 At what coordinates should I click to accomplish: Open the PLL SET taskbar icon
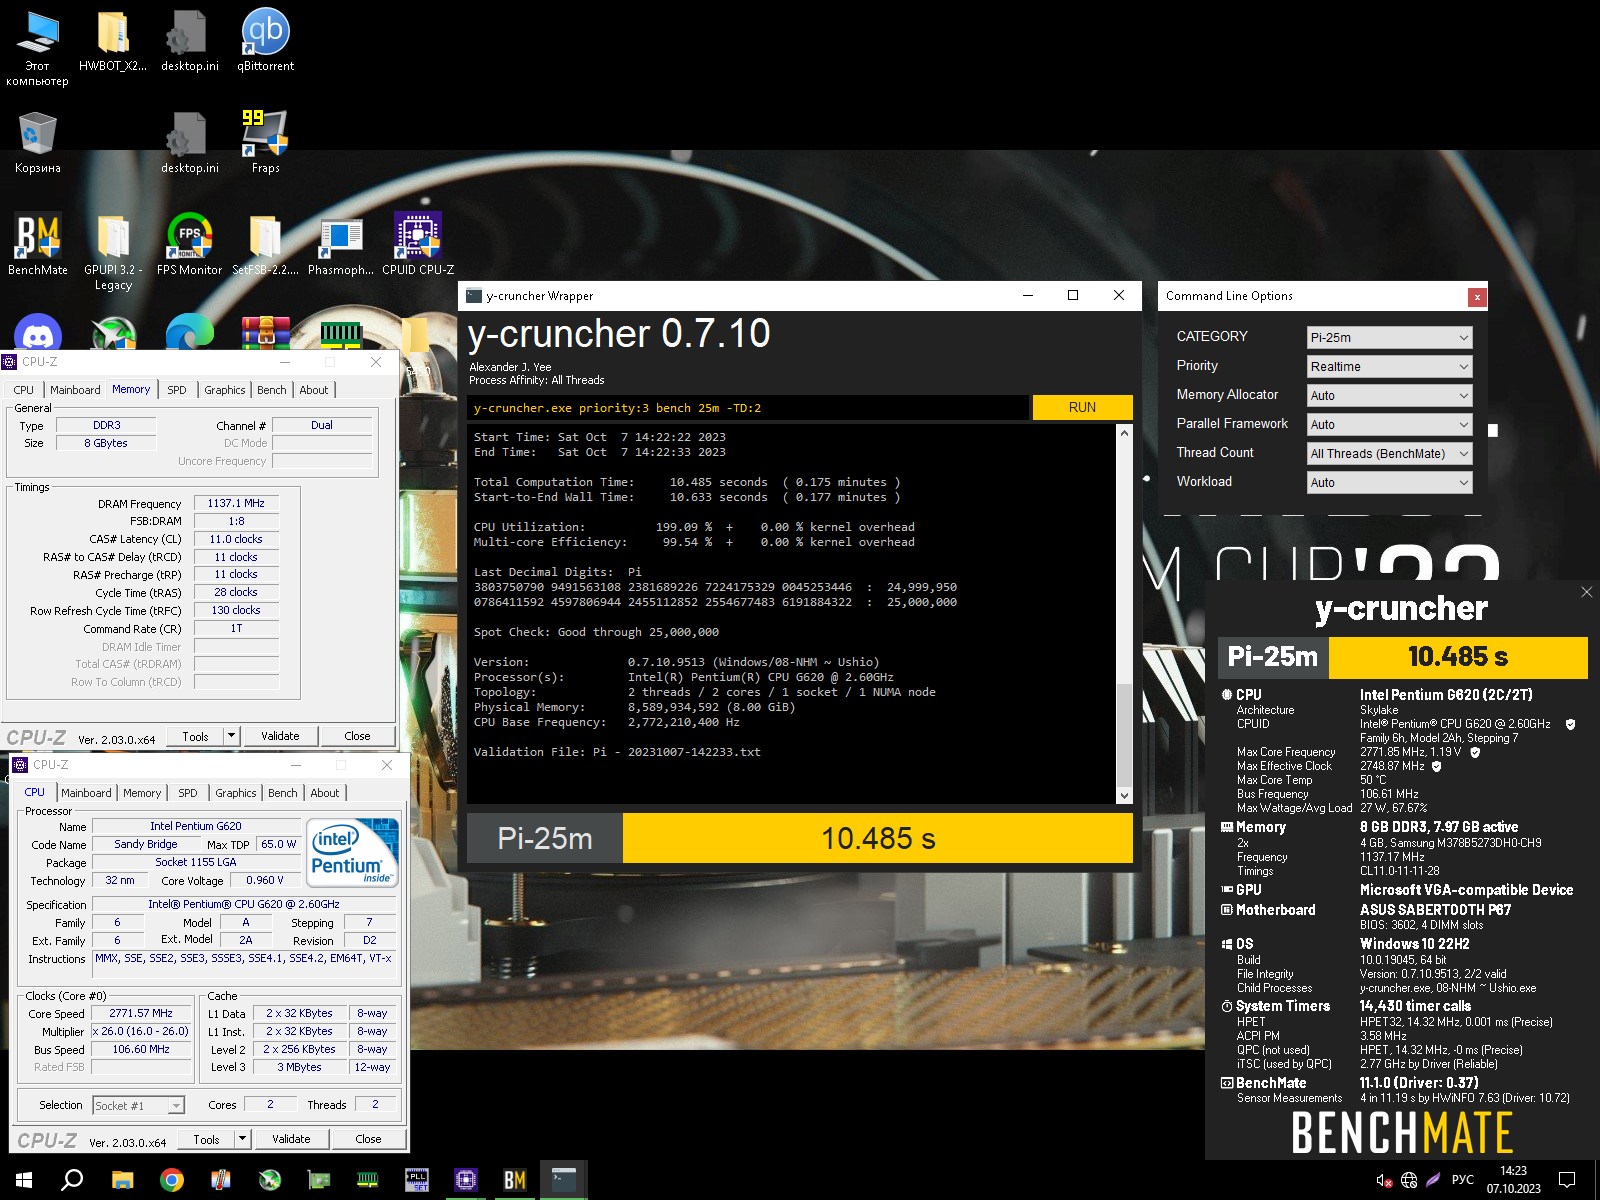417,1180
